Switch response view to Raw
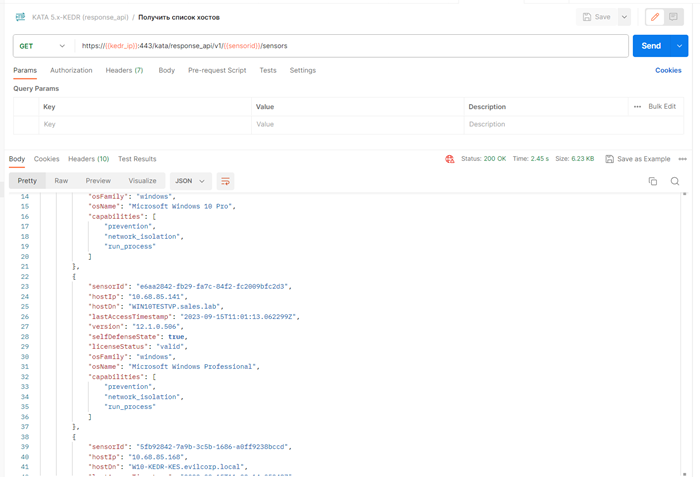The height and width of the screenshot is (477, 700). (61, 181)
